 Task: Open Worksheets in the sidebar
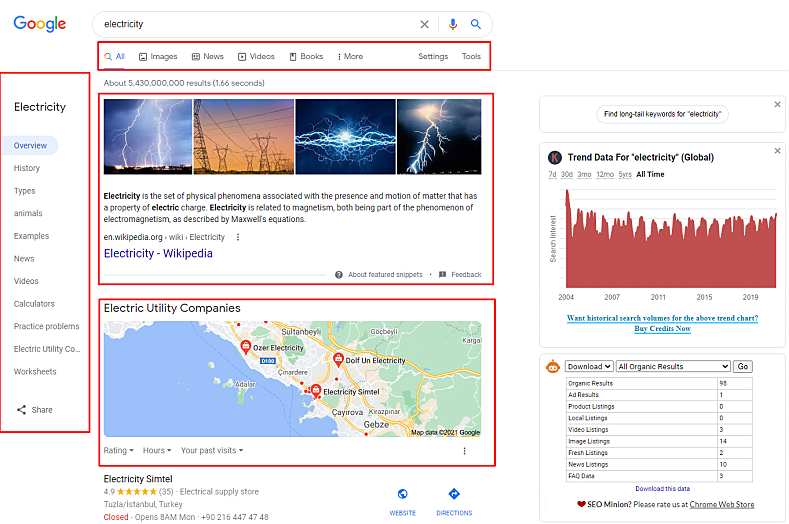pyautogui.click(x=35, y=372)
